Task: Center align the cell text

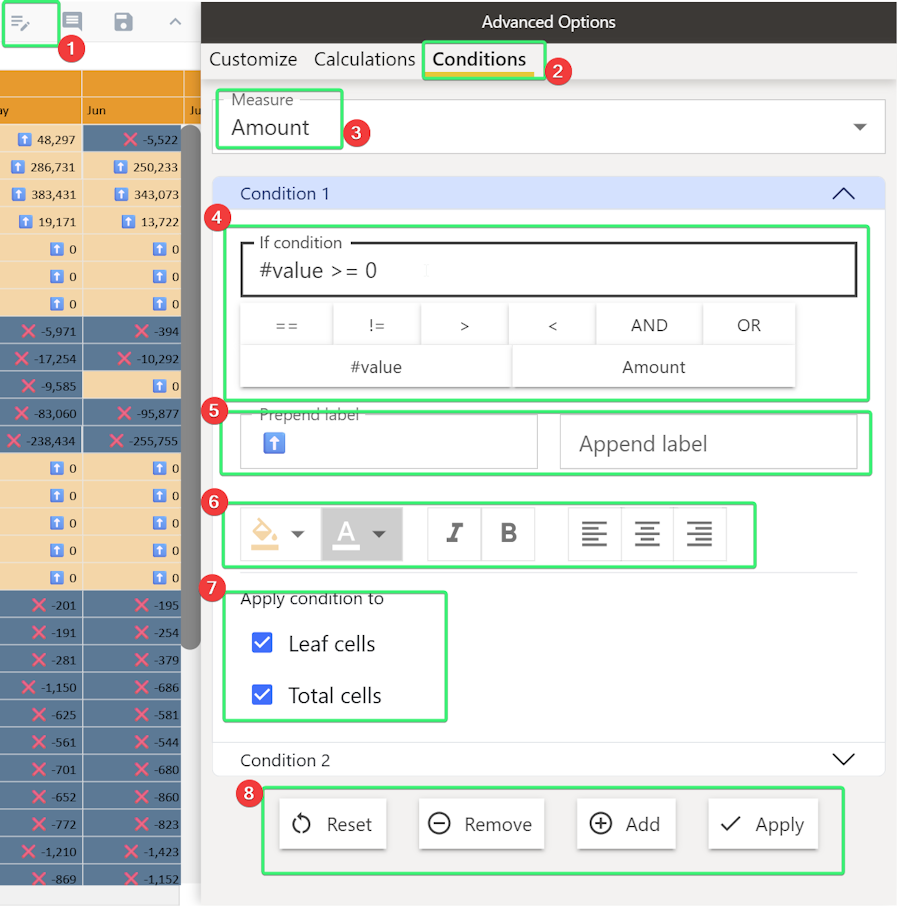Action: click(x=647, y=534)
